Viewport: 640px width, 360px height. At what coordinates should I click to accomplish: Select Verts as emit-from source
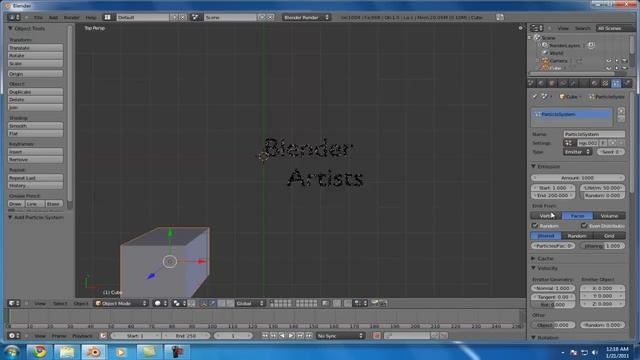[x=546, y=216]
